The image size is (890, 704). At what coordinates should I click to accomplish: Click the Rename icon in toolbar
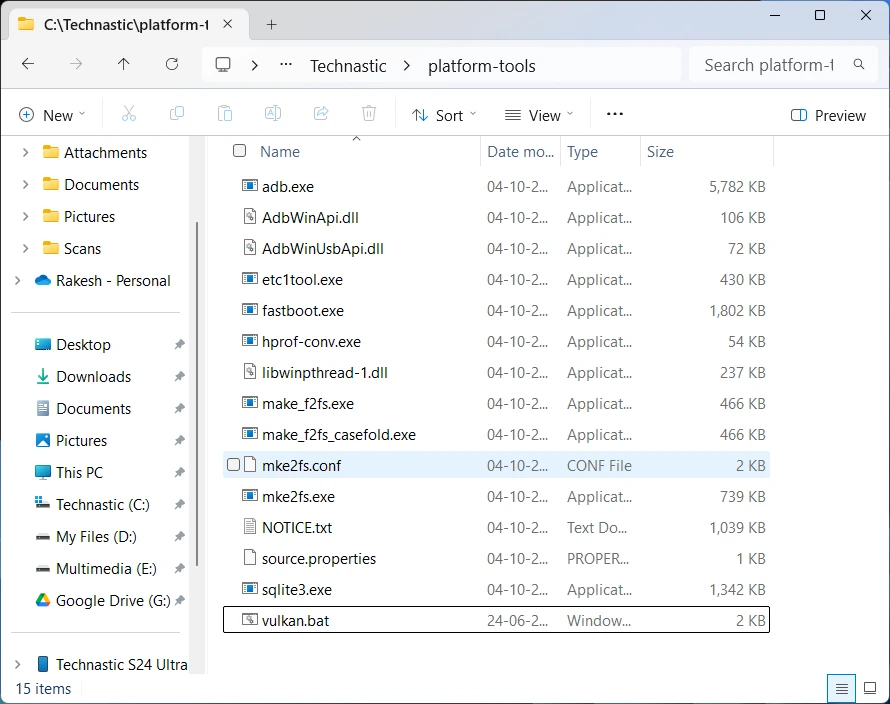pos(273,114)
